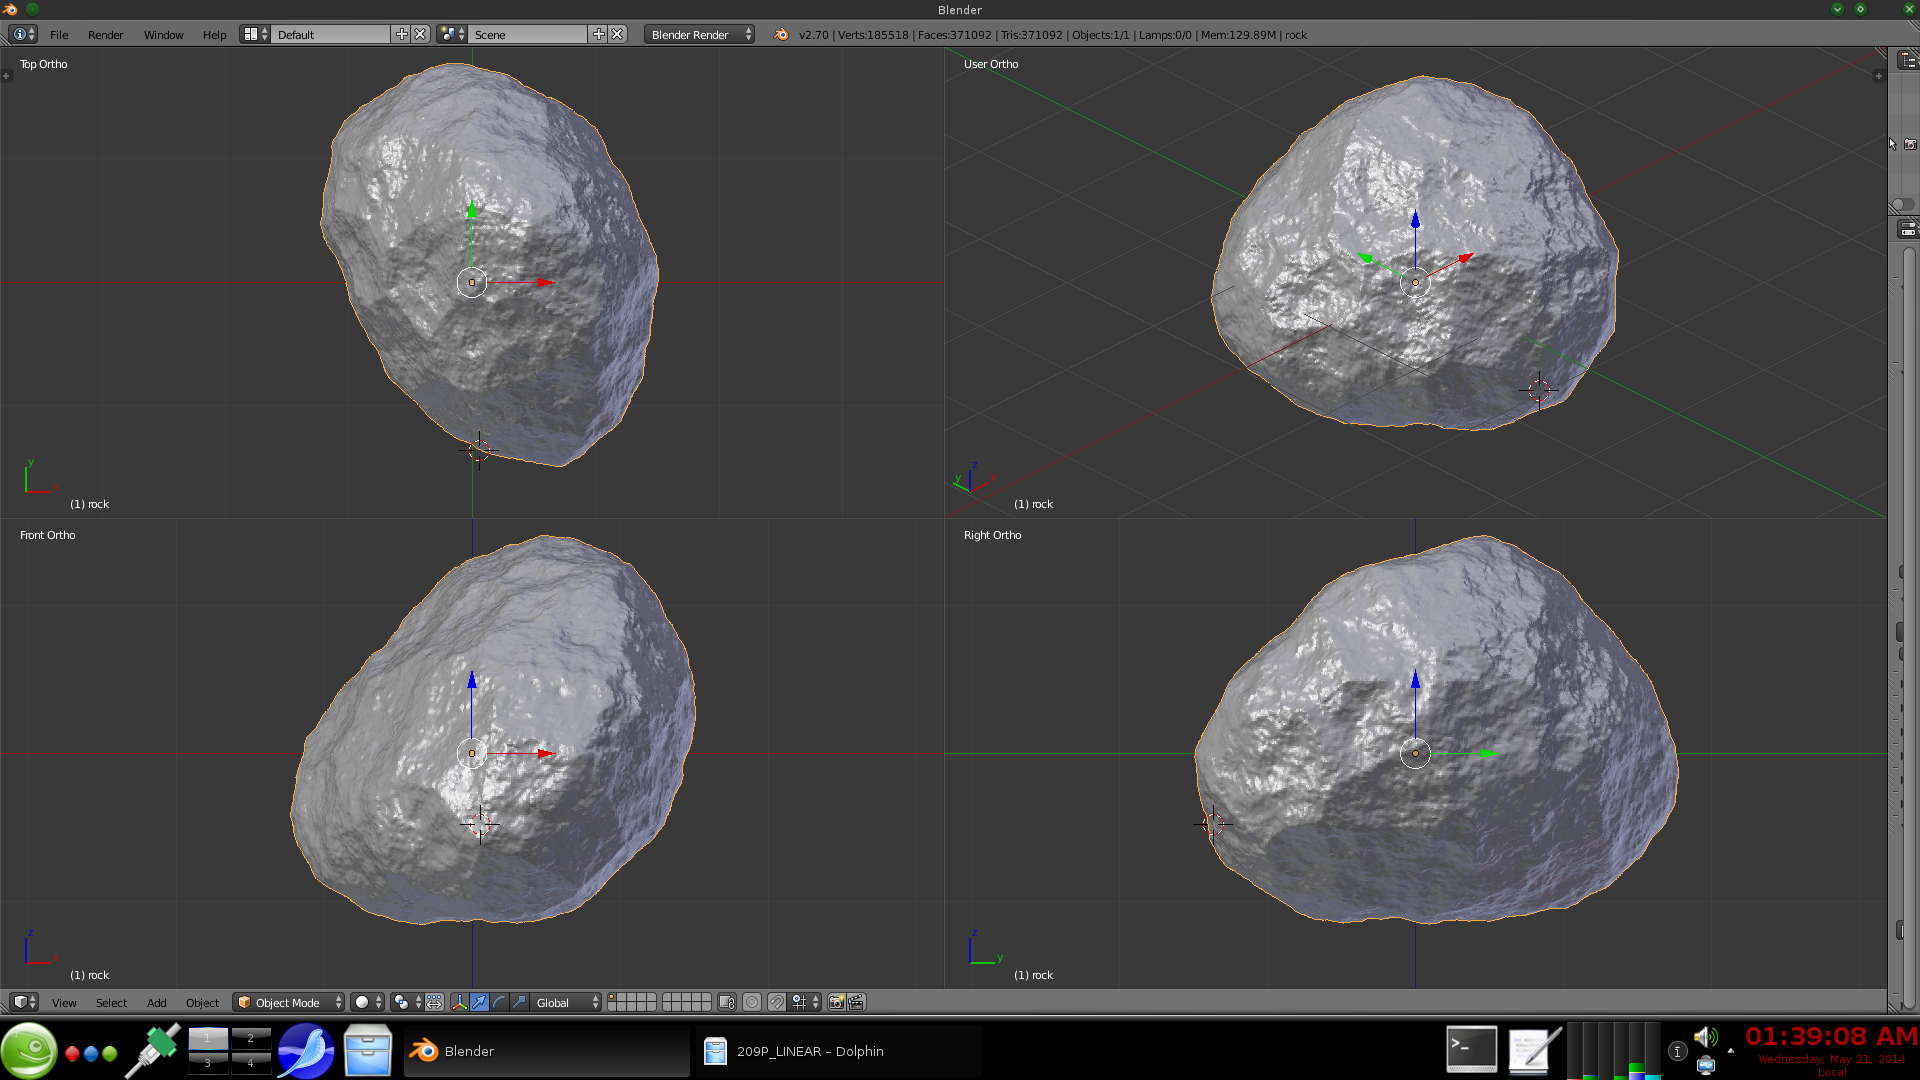Switch to virtual desktop 2

tap(250, 1038)
